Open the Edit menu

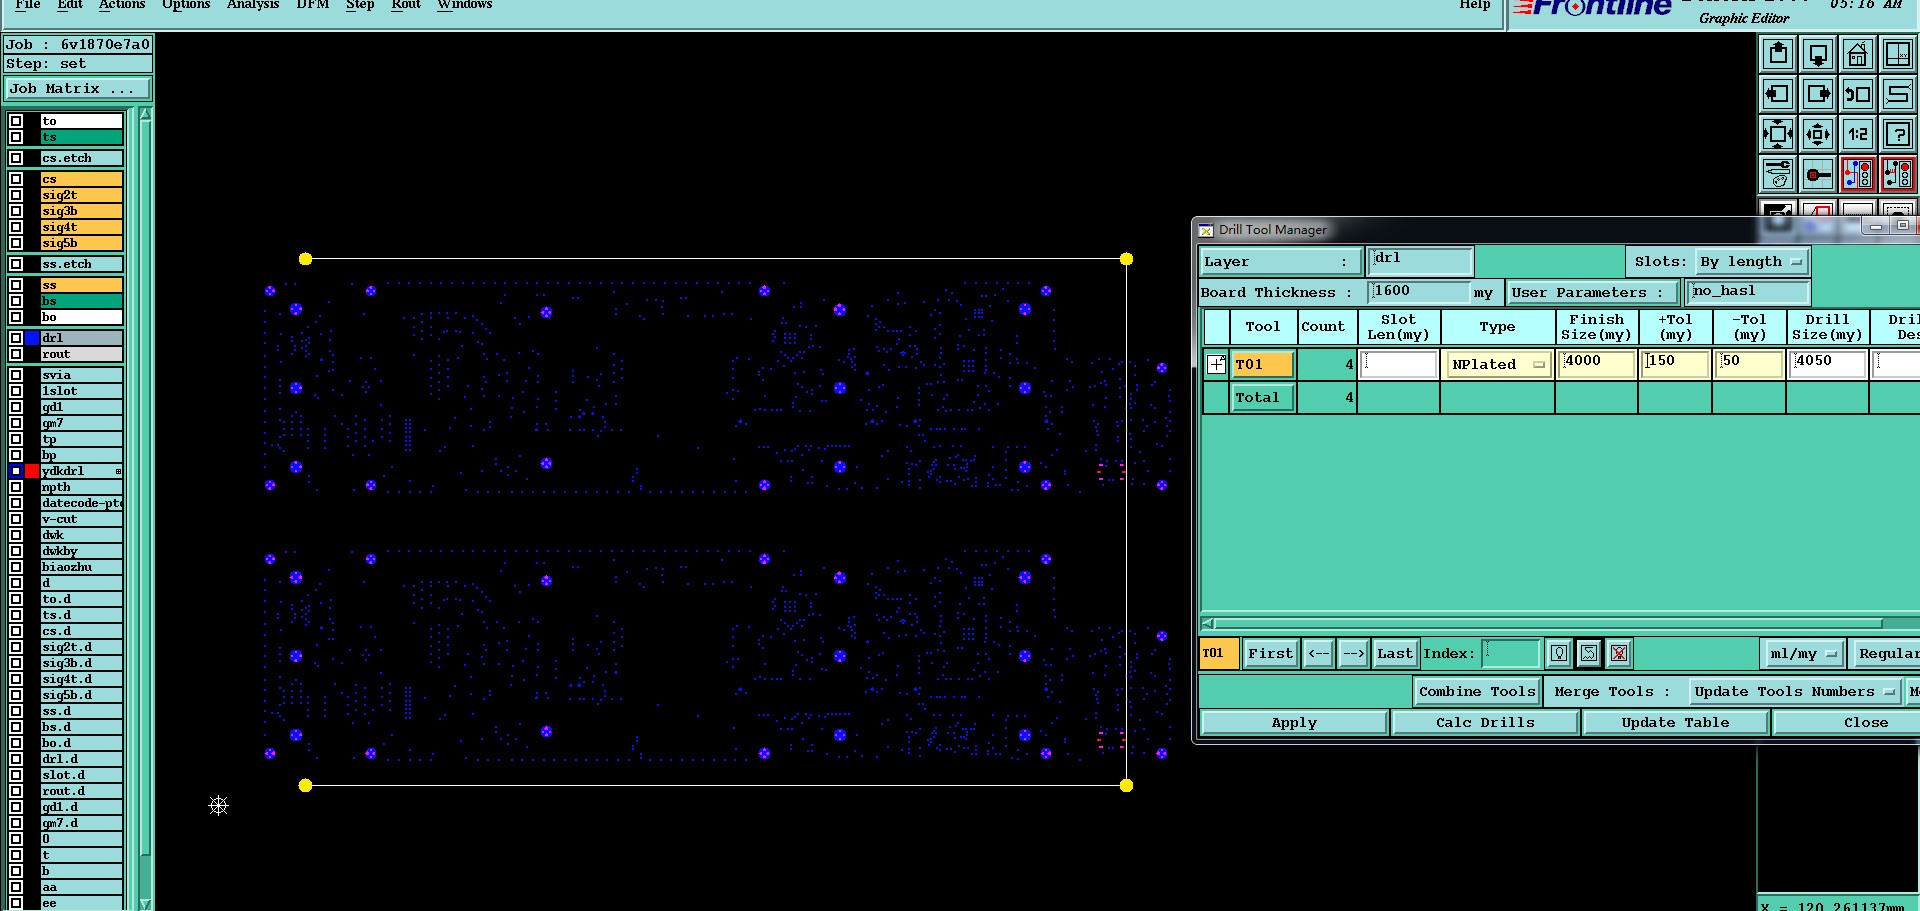[x=70, y=5]
